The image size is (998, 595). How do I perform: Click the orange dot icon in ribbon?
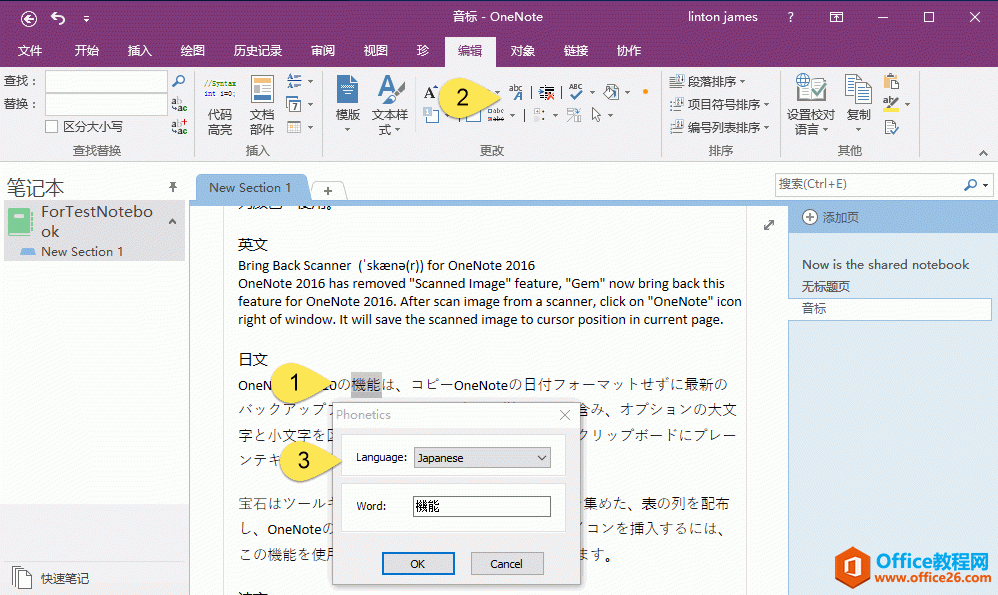[x=645, y=92]
